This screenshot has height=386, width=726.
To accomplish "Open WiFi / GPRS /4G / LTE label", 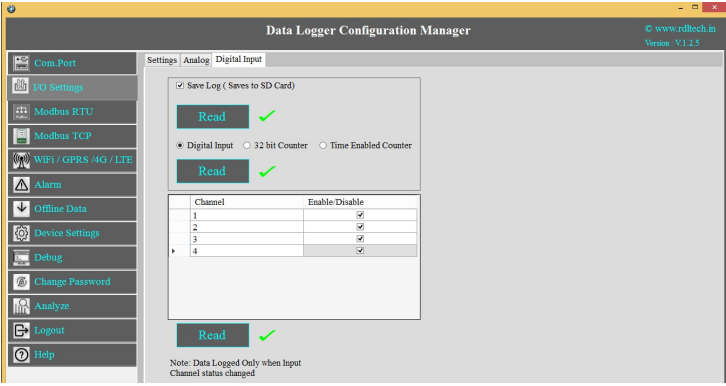I will (83, 160).
